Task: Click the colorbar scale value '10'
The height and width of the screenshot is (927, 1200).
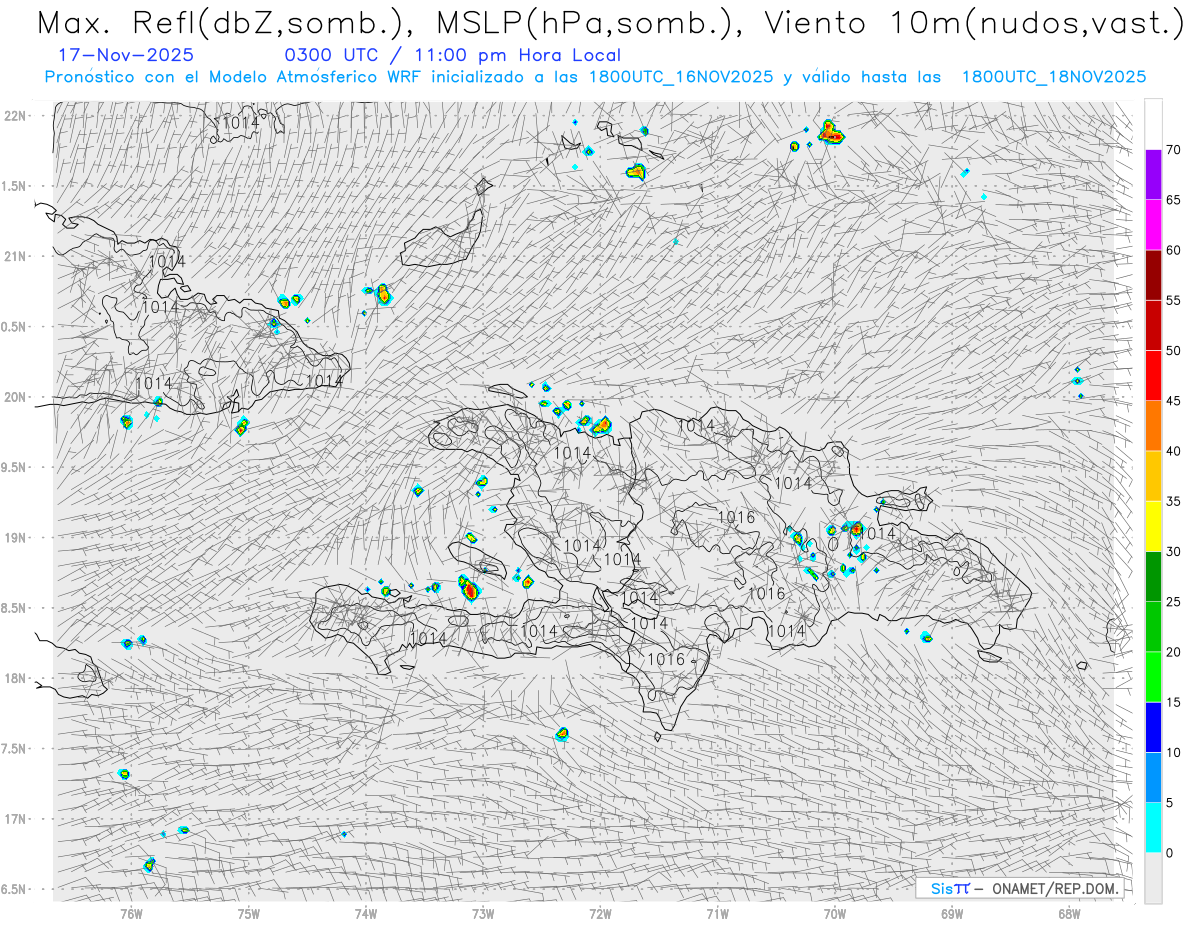Action: [1173, 752]
